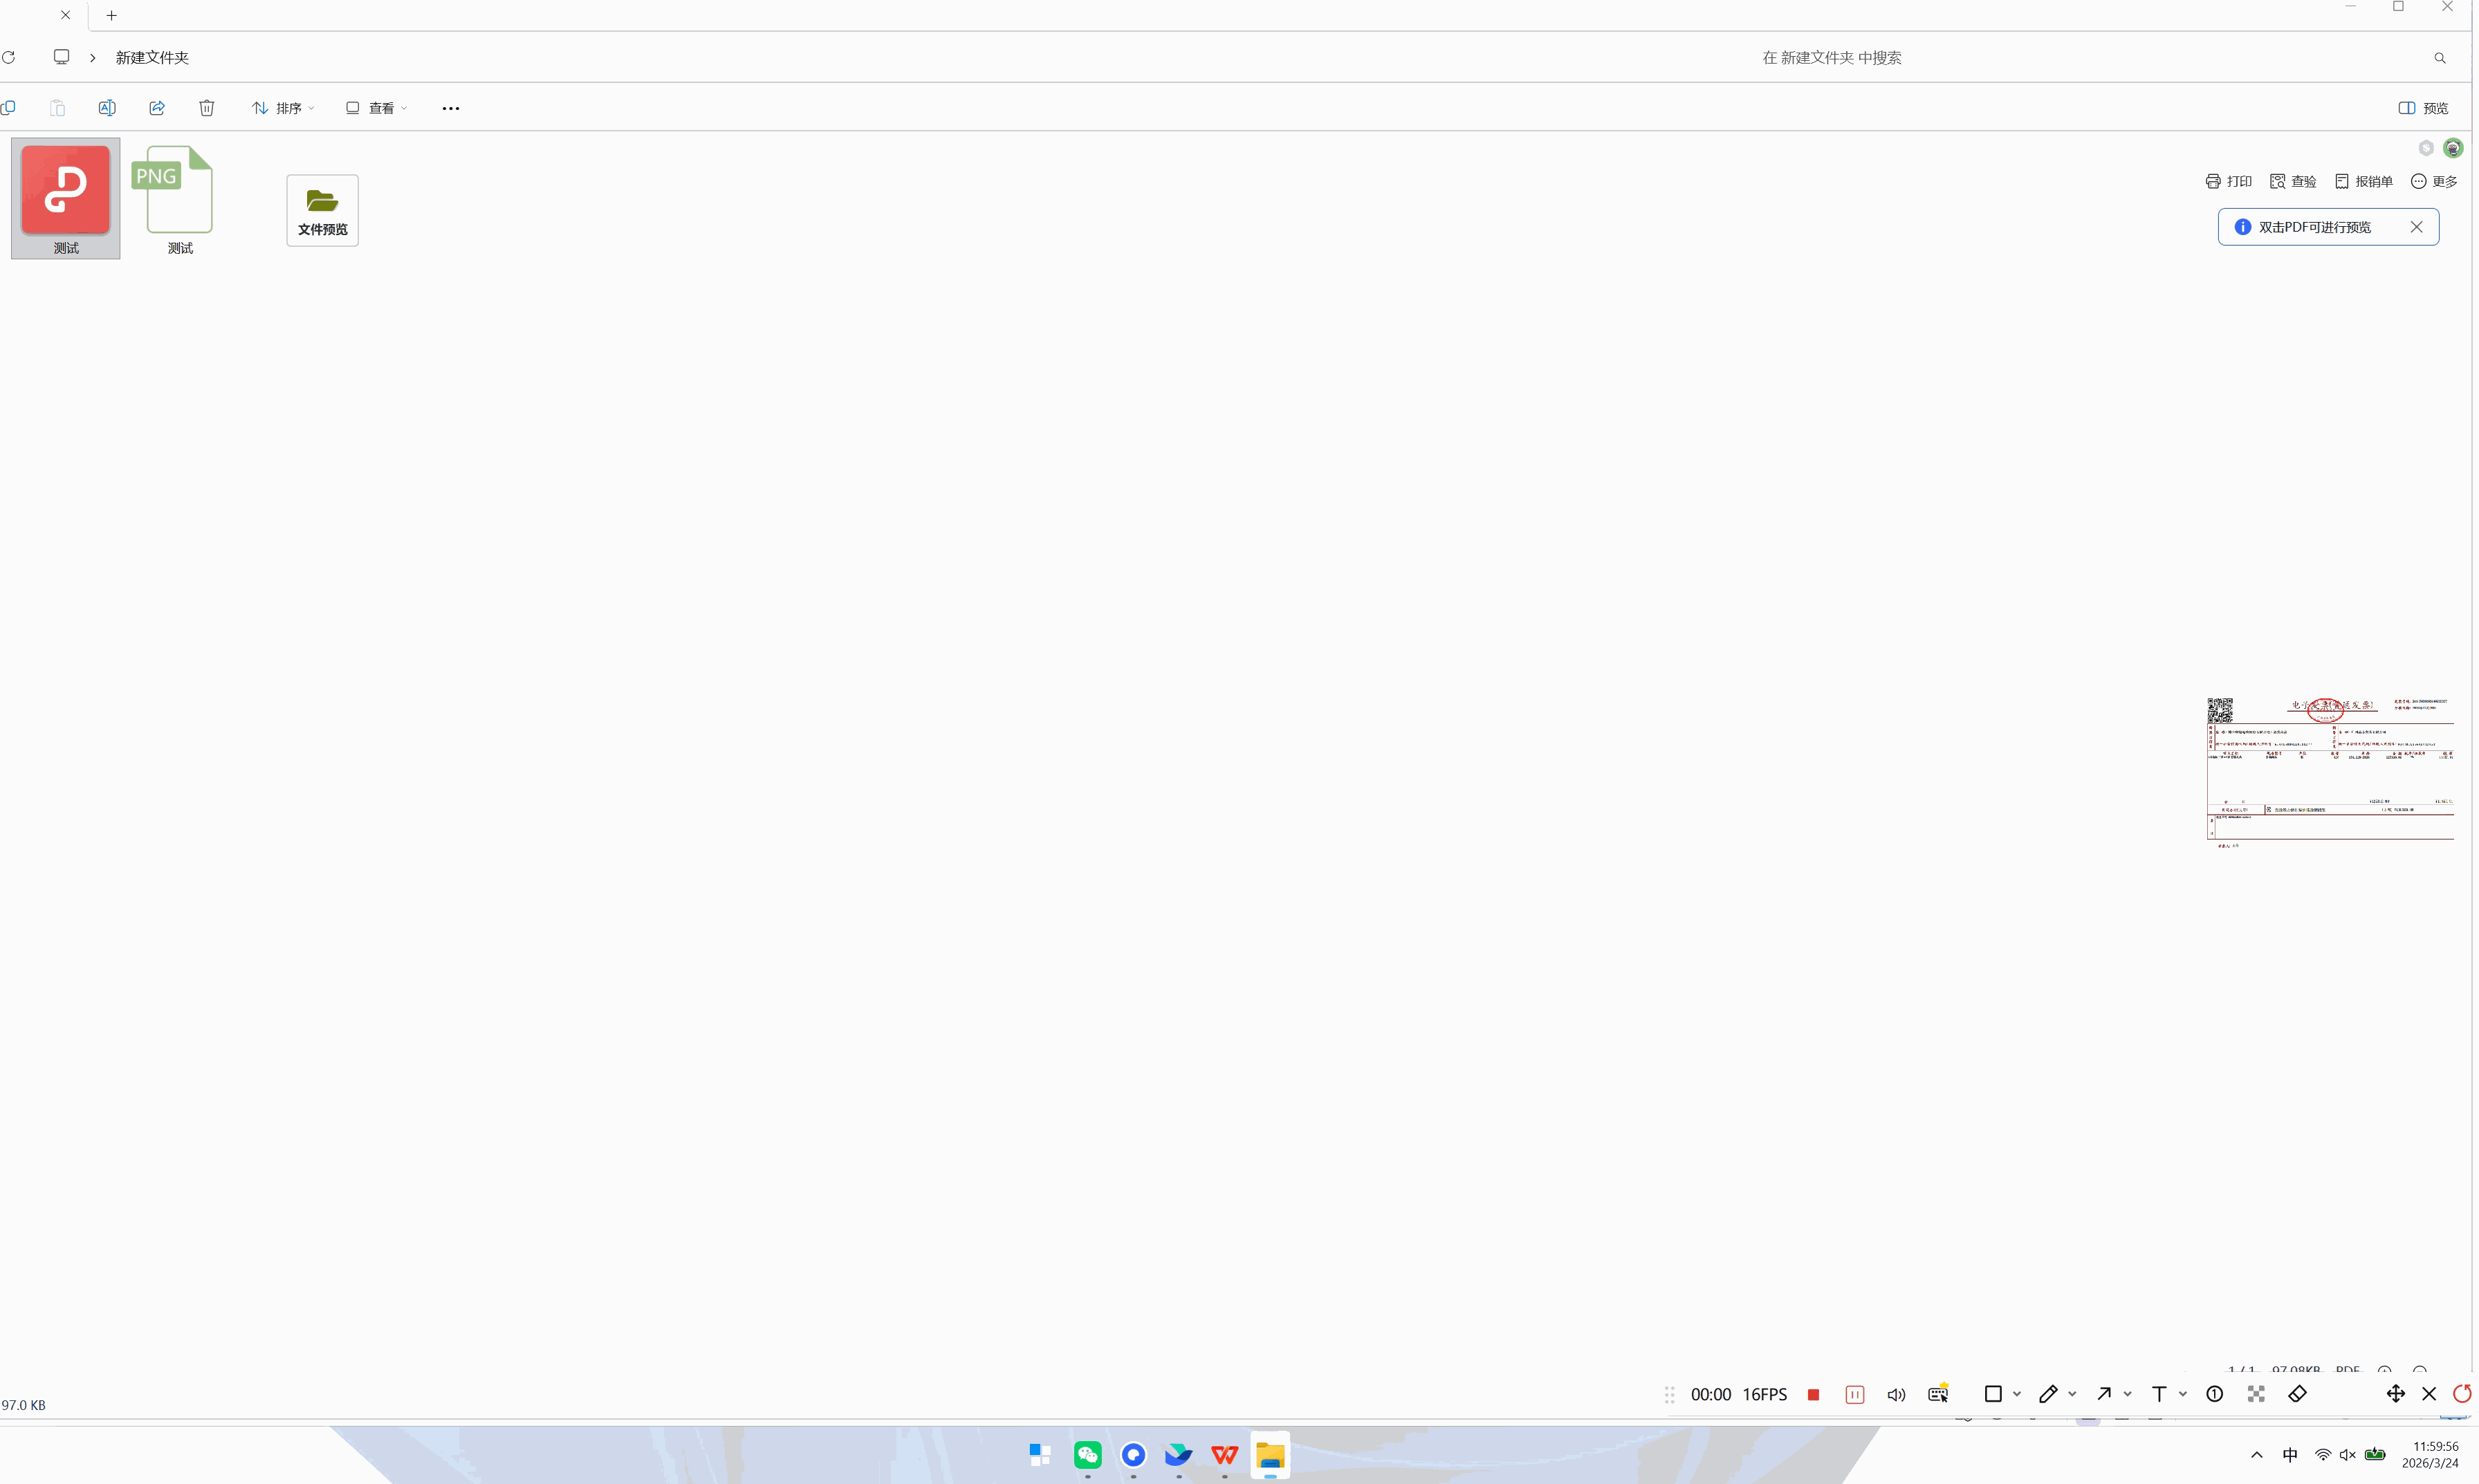Open the three-dot more options menu
The width and height of the screenshot is (2479, 1484).
pyautogui.click(x=450, y=108)
